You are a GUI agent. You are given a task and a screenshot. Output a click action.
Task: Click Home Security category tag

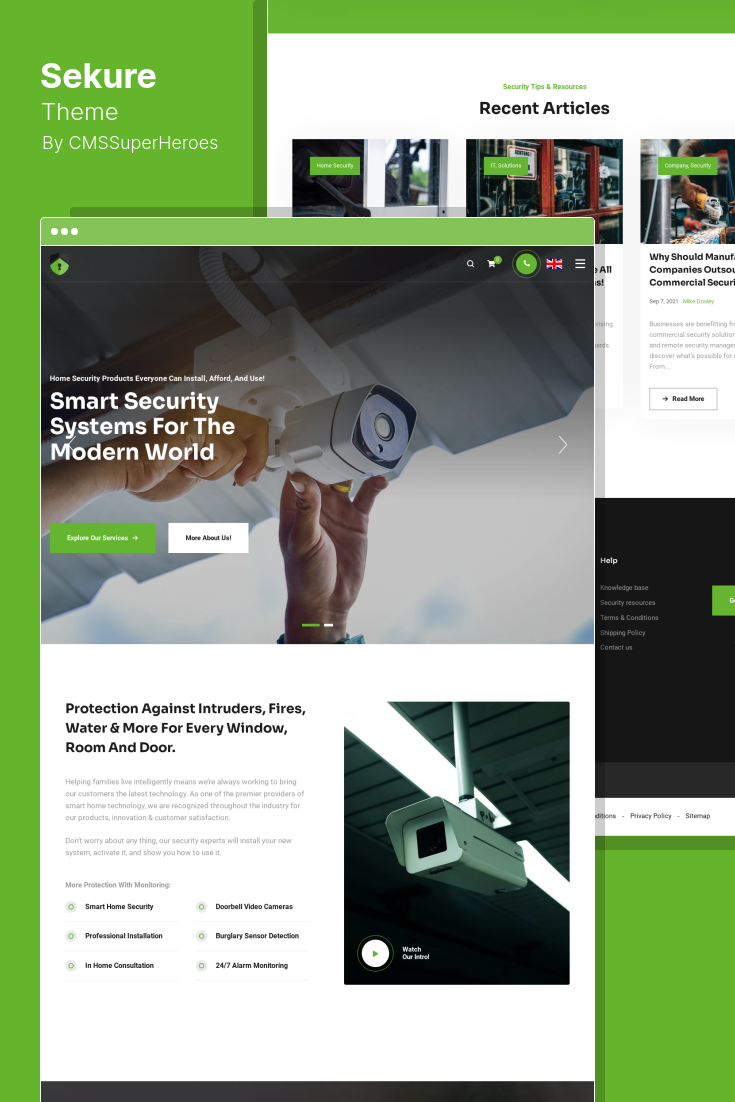click(335, 166)
